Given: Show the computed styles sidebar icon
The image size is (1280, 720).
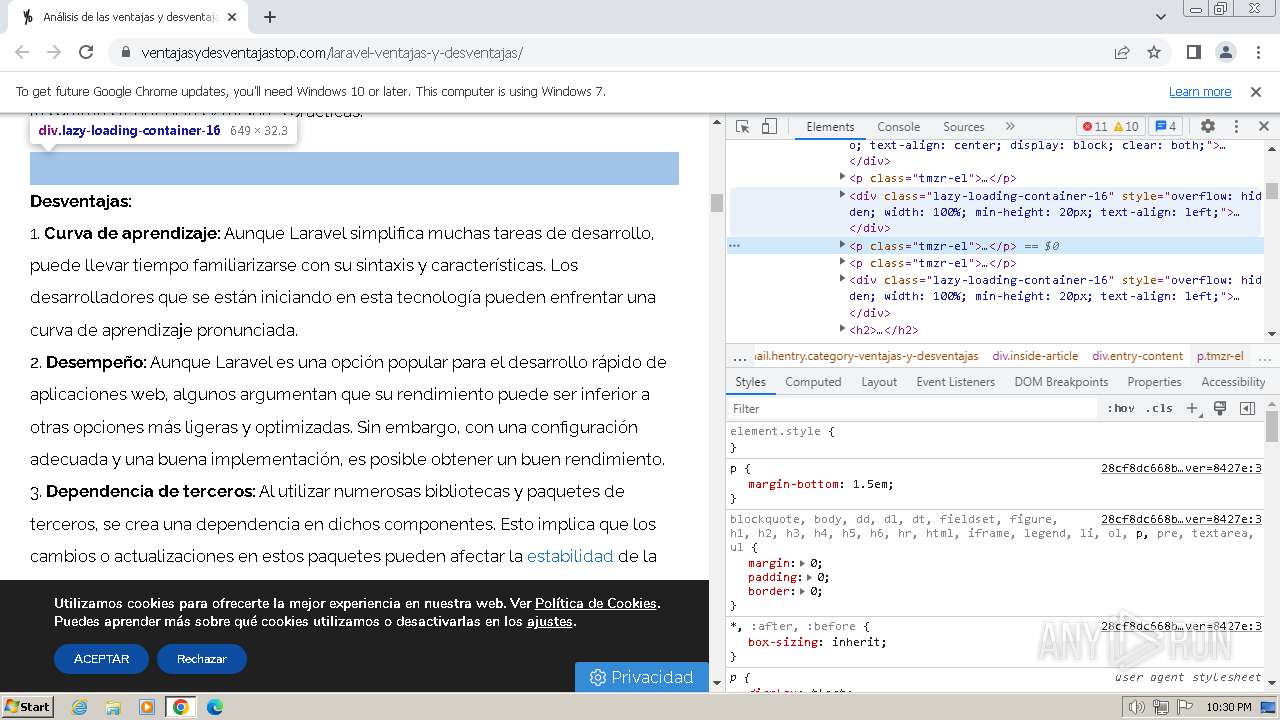Looking at the screenshot, I should 1247,408.
